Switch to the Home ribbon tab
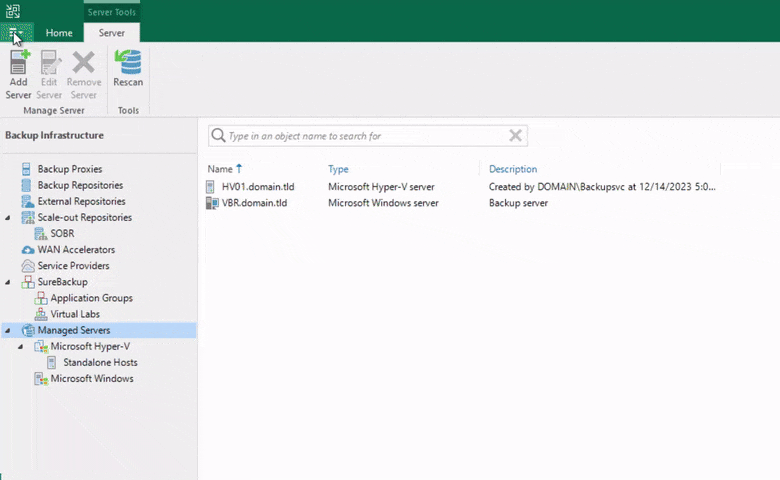 pos(59,33)
